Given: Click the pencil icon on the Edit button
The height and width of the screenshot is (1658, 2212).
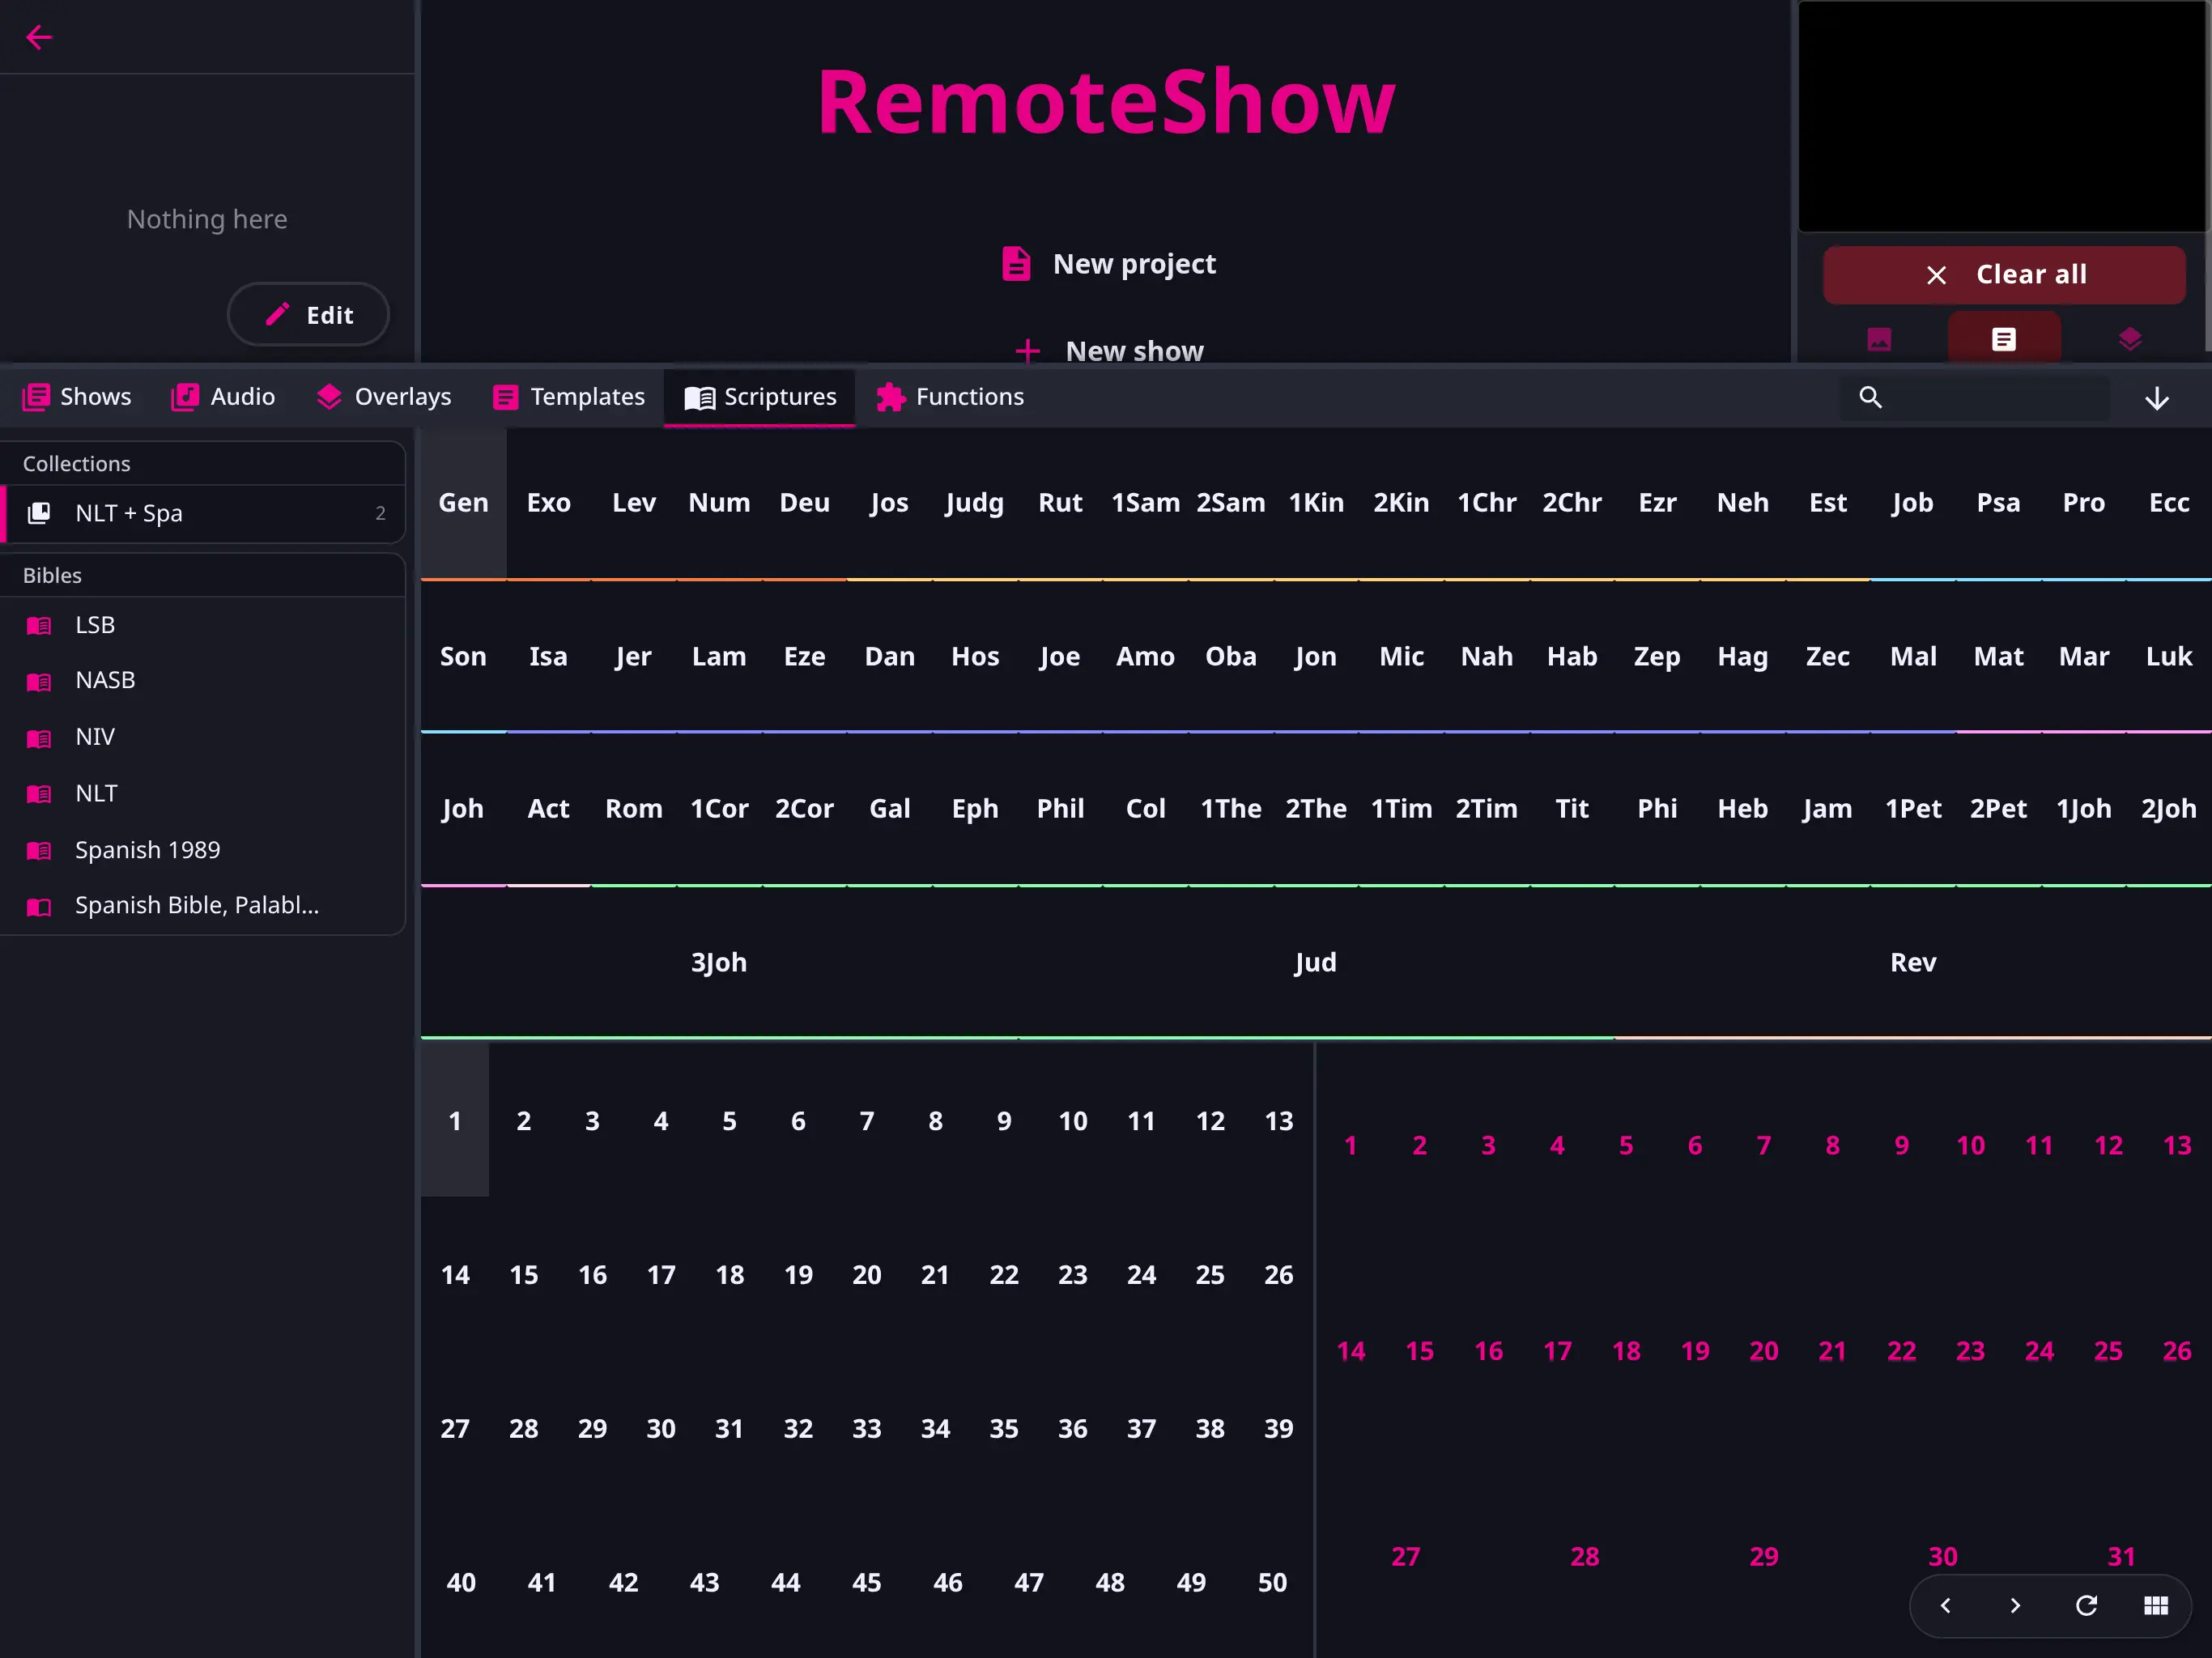Looking at the screenshot, I should pos(277,314).
